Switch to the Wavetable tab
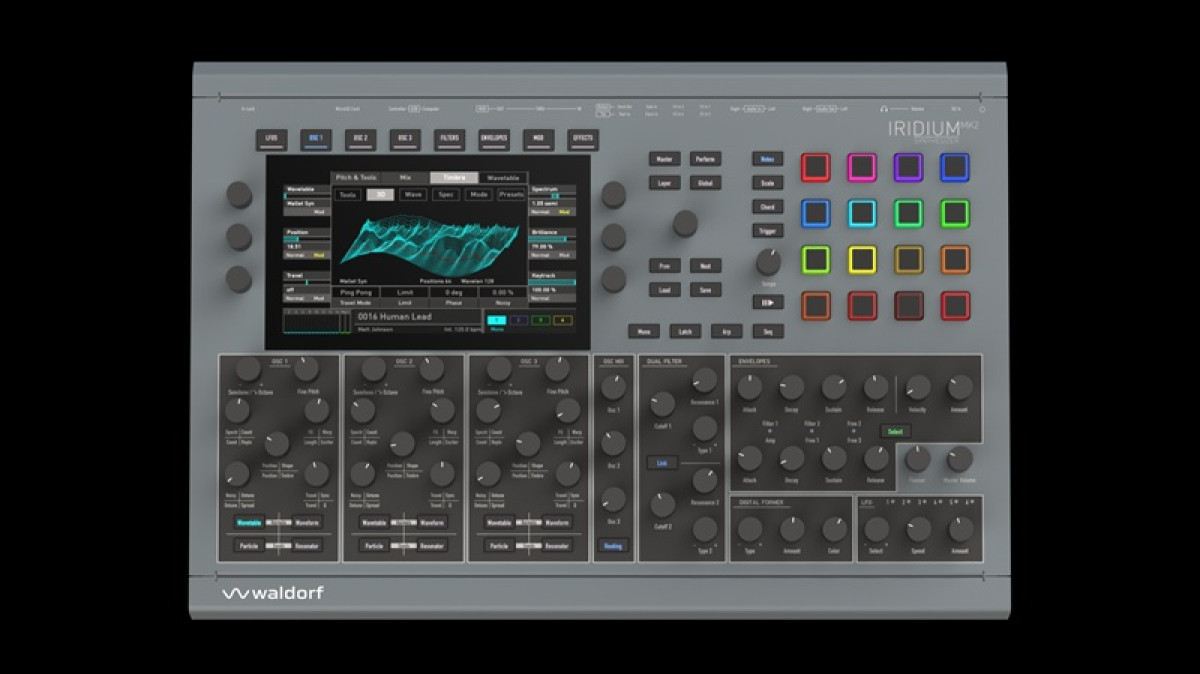Screen dimensions: 1200x674 click(503, 178)
